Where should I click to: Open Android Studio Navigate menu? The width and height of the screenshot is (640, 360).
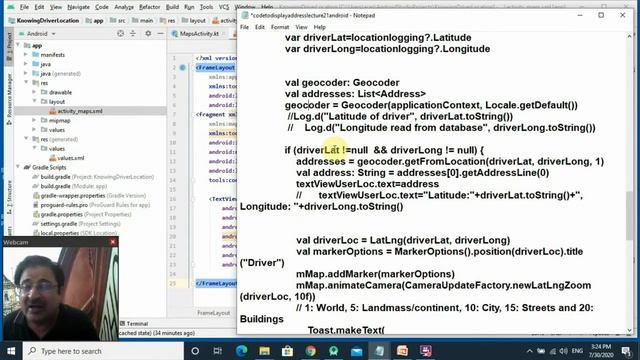point(78,7)
